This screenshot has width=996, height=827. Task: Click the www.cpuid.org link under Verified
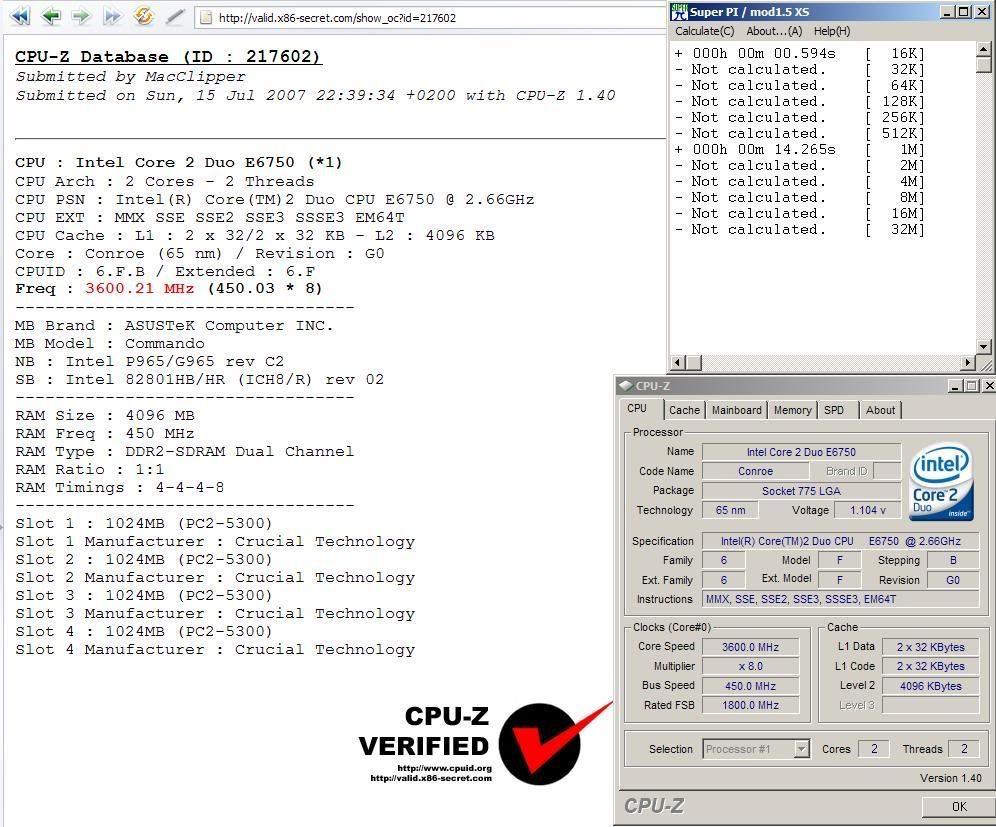point(445,768)
